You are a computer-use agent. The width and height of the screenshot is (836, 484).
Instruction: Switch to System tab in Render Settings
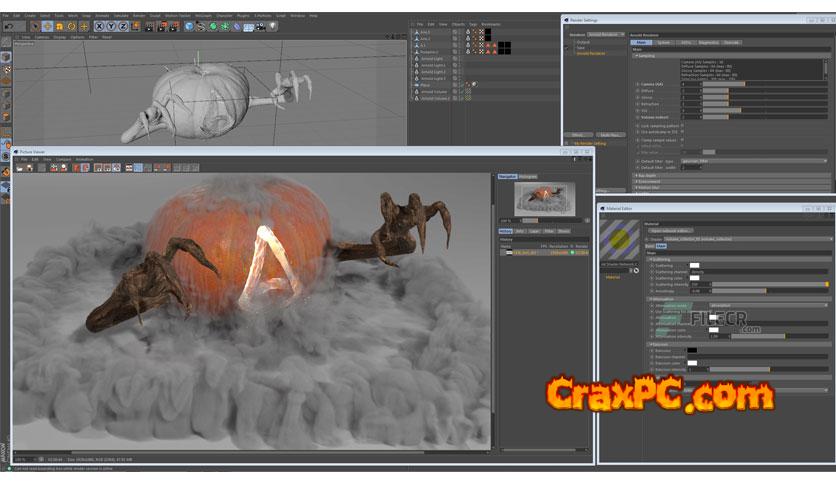664,43
